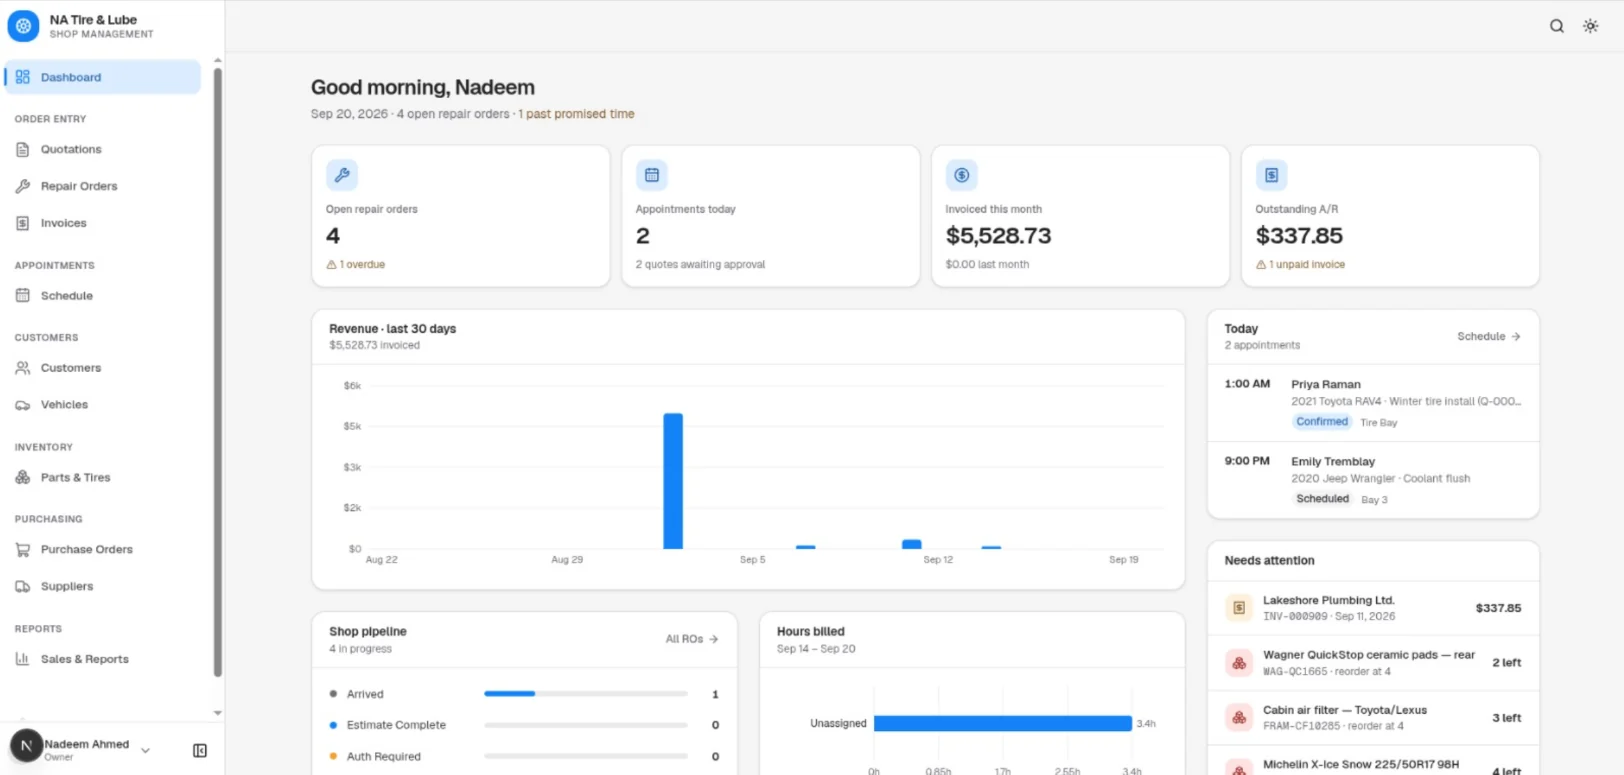
Task: Click the $337.85 amount in Needs attention
Action: click(x=1498, y=608)
